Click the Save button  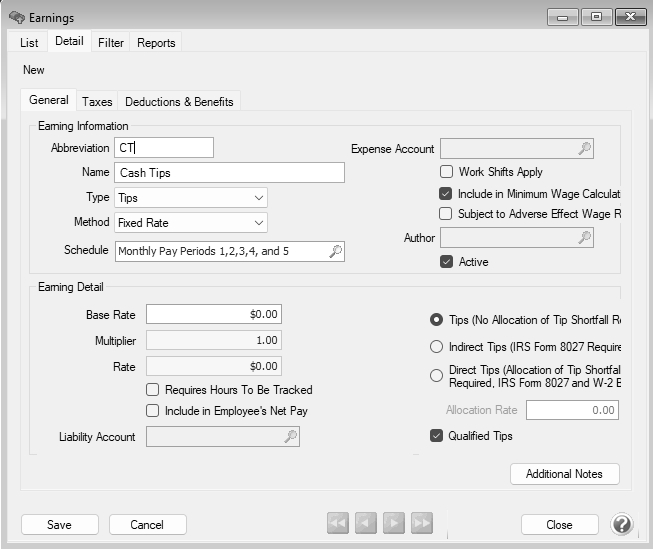(x=59, y=525)
